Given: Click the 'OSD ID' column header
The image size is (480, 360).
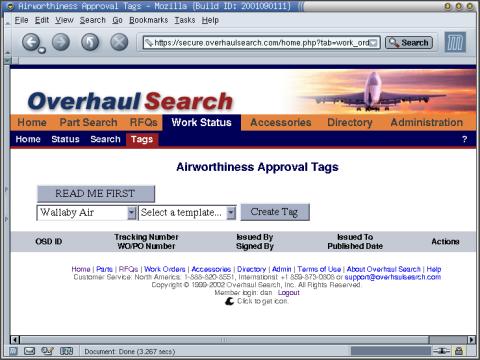Looking at the screenshot, I should (49, 241).
